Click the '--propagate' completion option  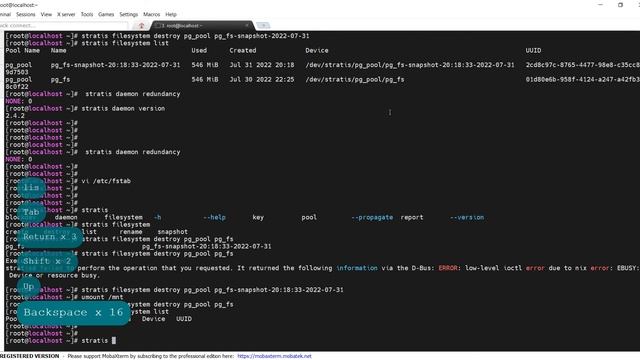click(x=372, y=218)
